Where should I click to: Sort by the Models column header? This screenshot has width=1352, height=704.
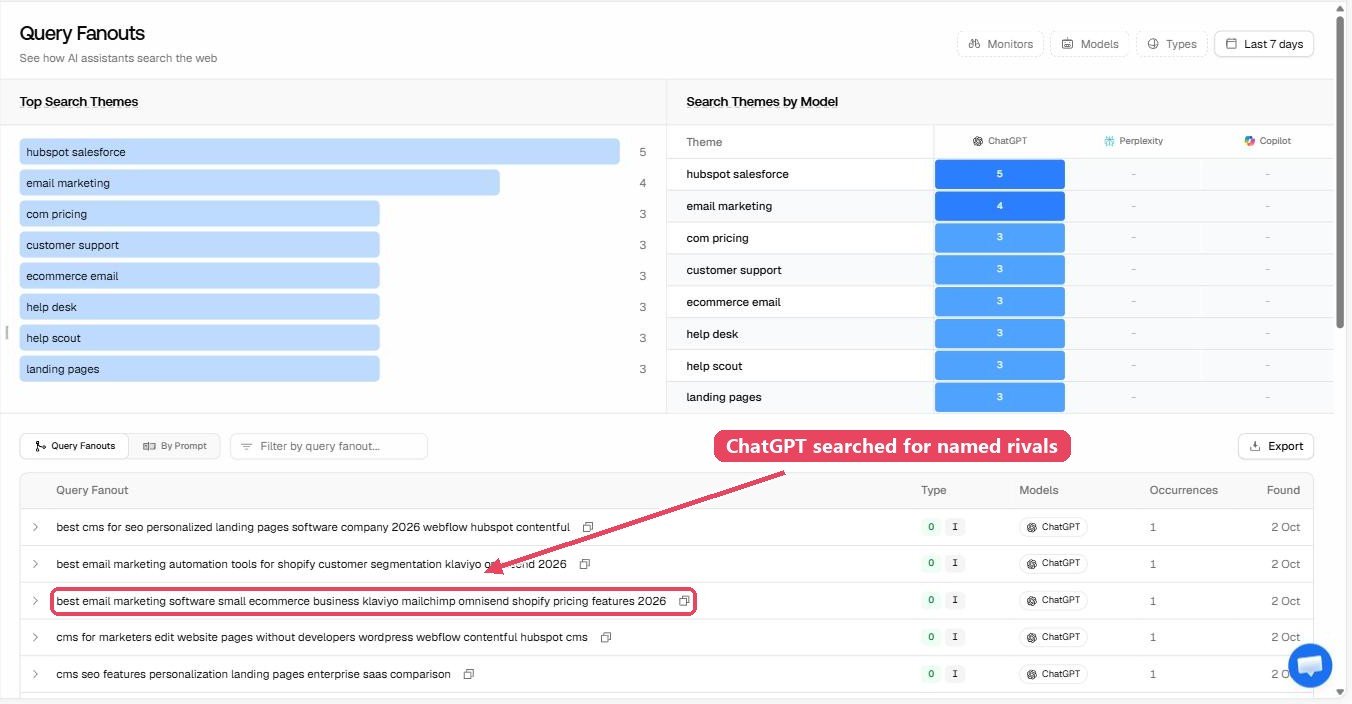[x=1039, y=490]
